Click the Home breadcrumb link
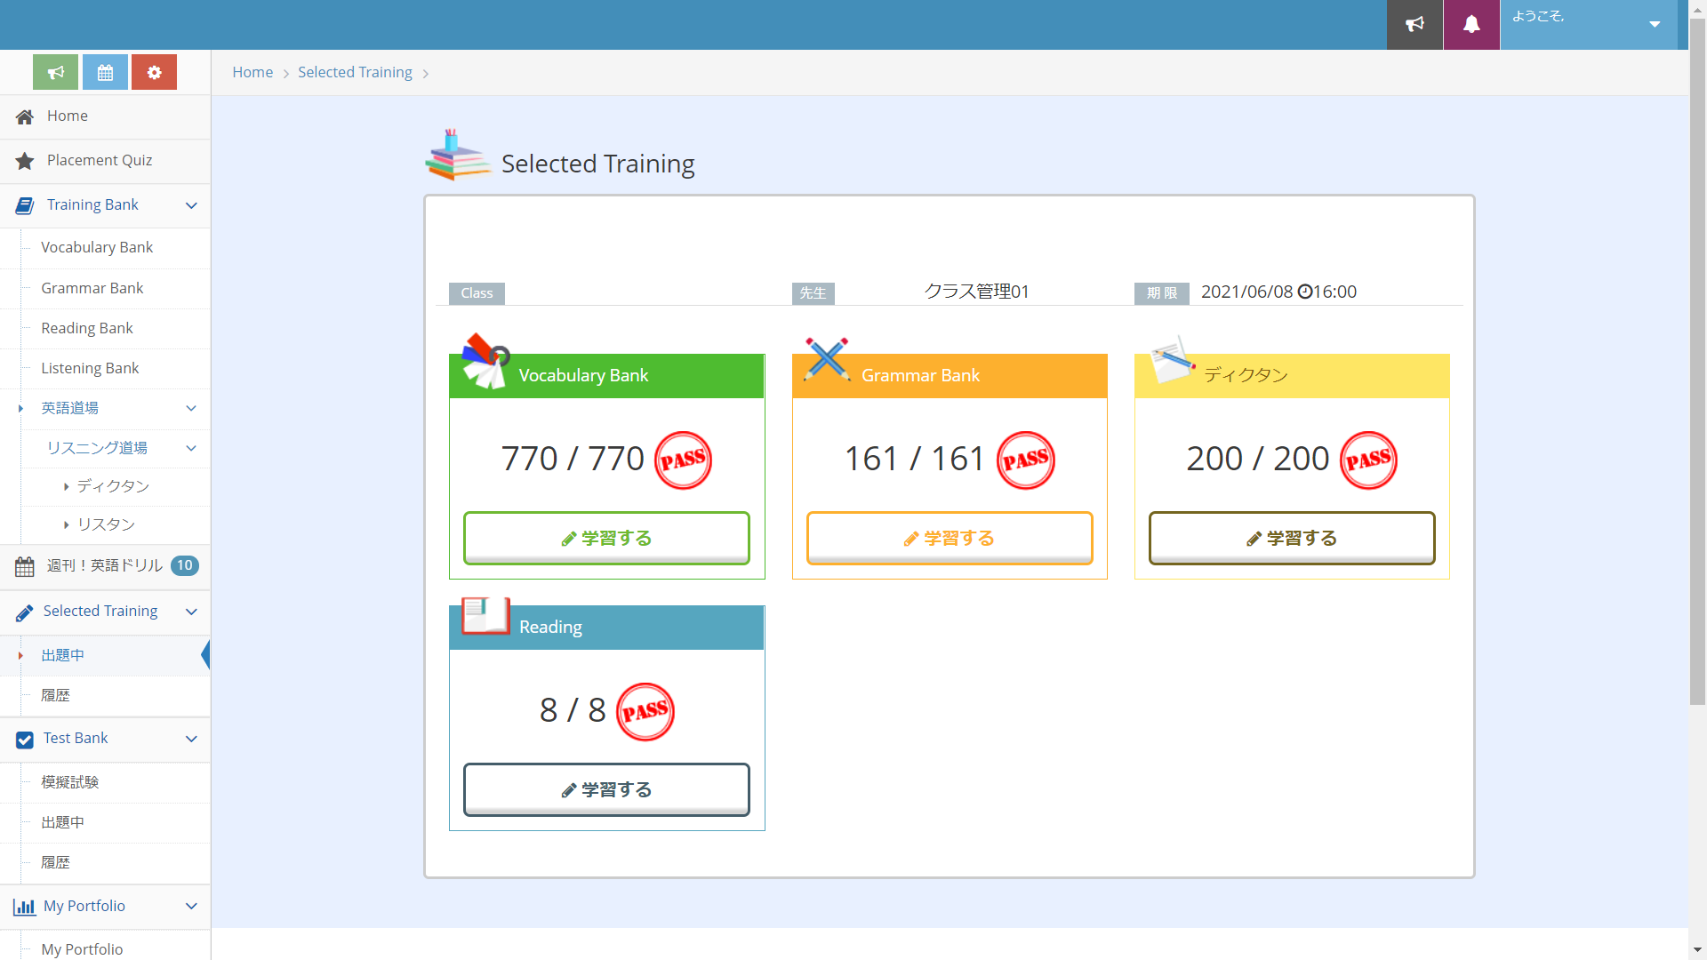This screenshot has width=1707, height=960. pos(252,72)
